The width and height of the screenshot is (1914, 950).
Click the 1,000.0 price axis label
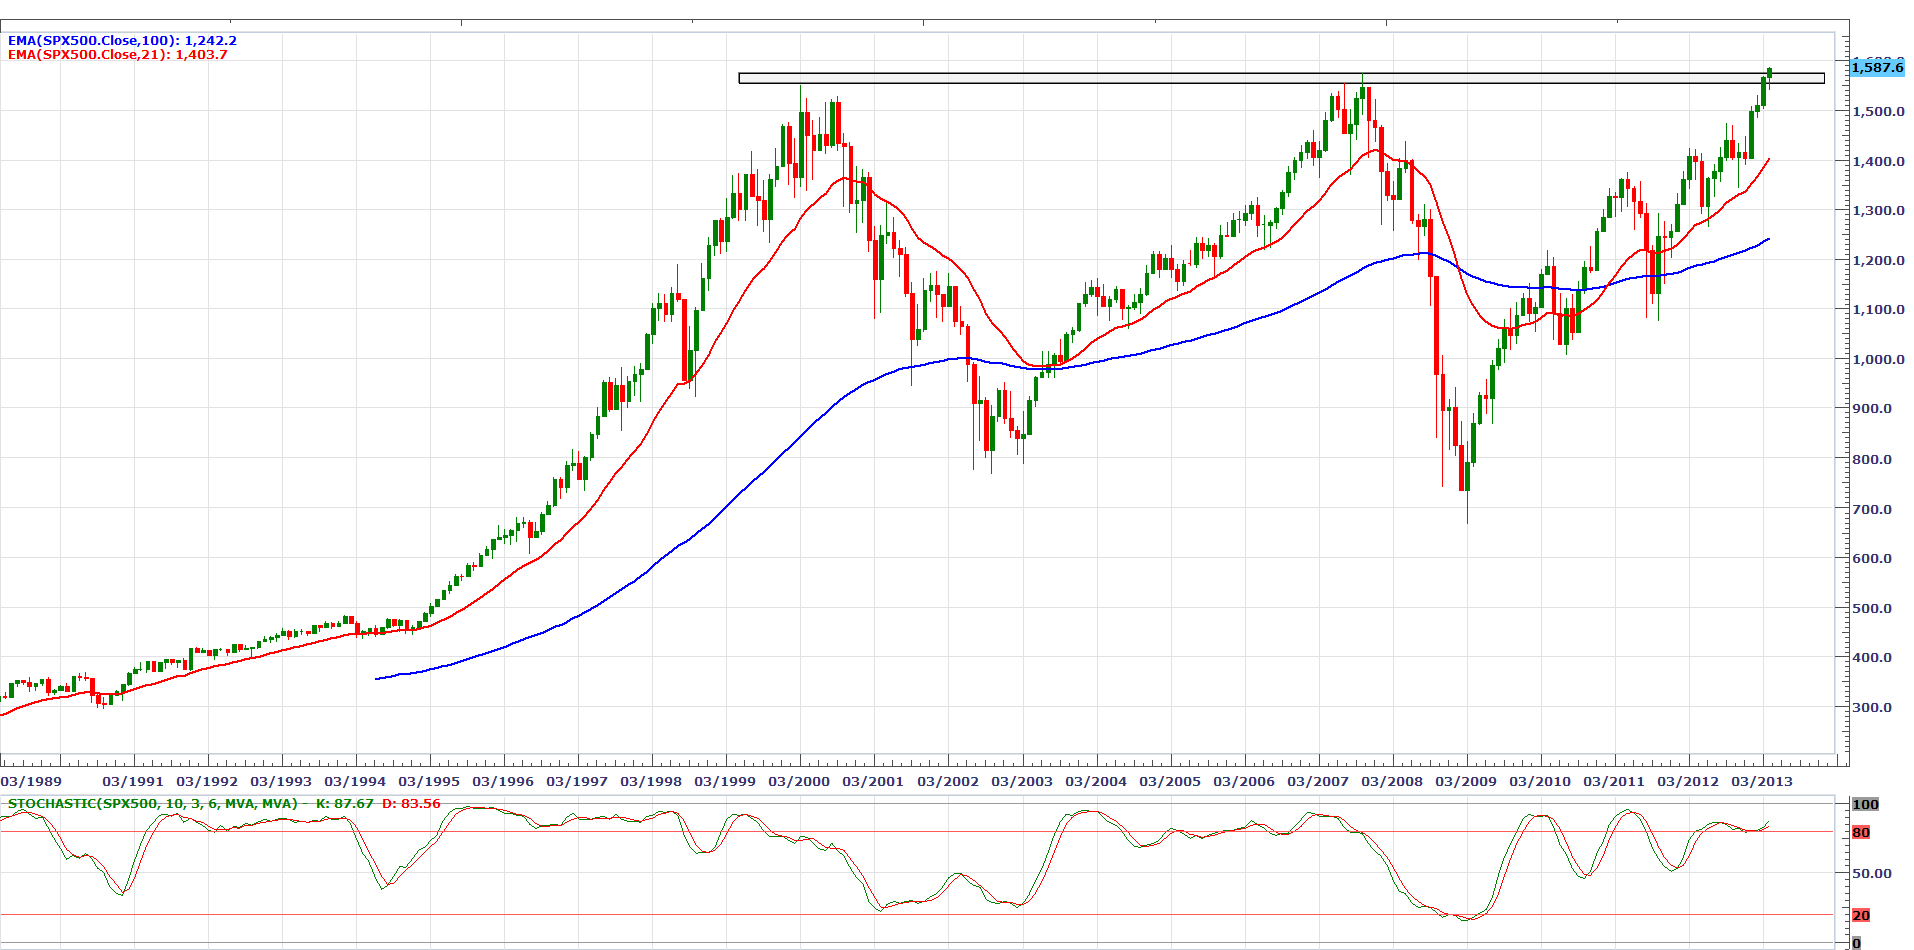click(x=1877, y=359)
